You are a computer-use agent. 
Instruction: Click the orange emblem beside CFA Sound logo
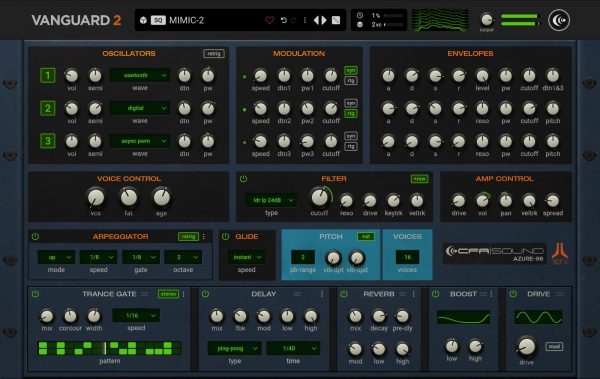[x=560, y=254]
